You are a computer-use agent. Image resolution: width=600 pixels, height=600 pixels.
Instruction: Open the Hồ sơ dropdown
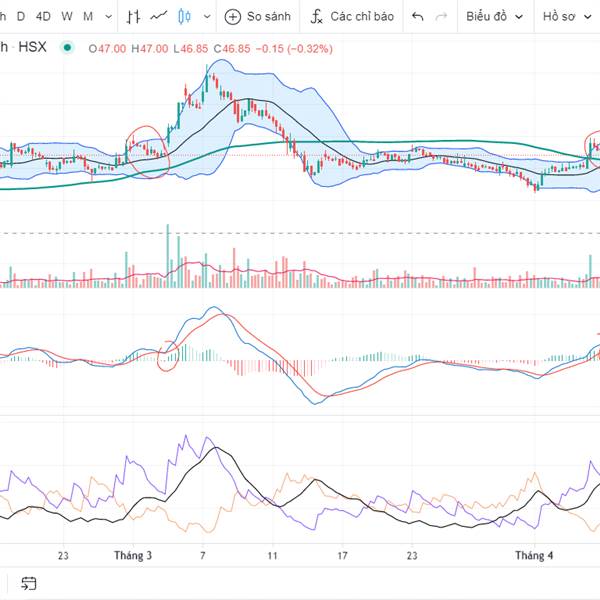pyautogui.click(x=567, y=16)
